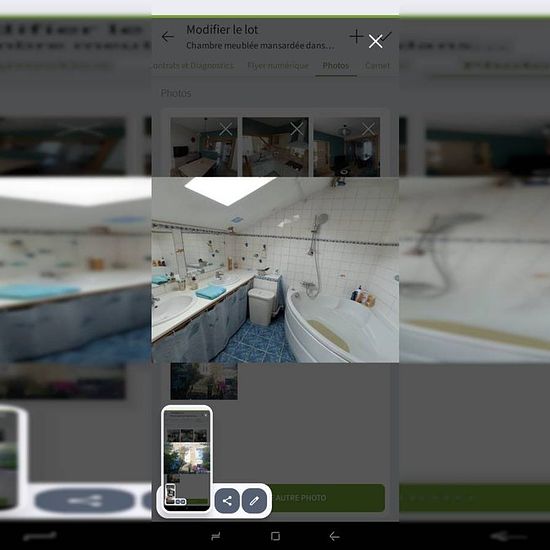
Task: Tap Android home navigation button
Action: click(276, 536)
